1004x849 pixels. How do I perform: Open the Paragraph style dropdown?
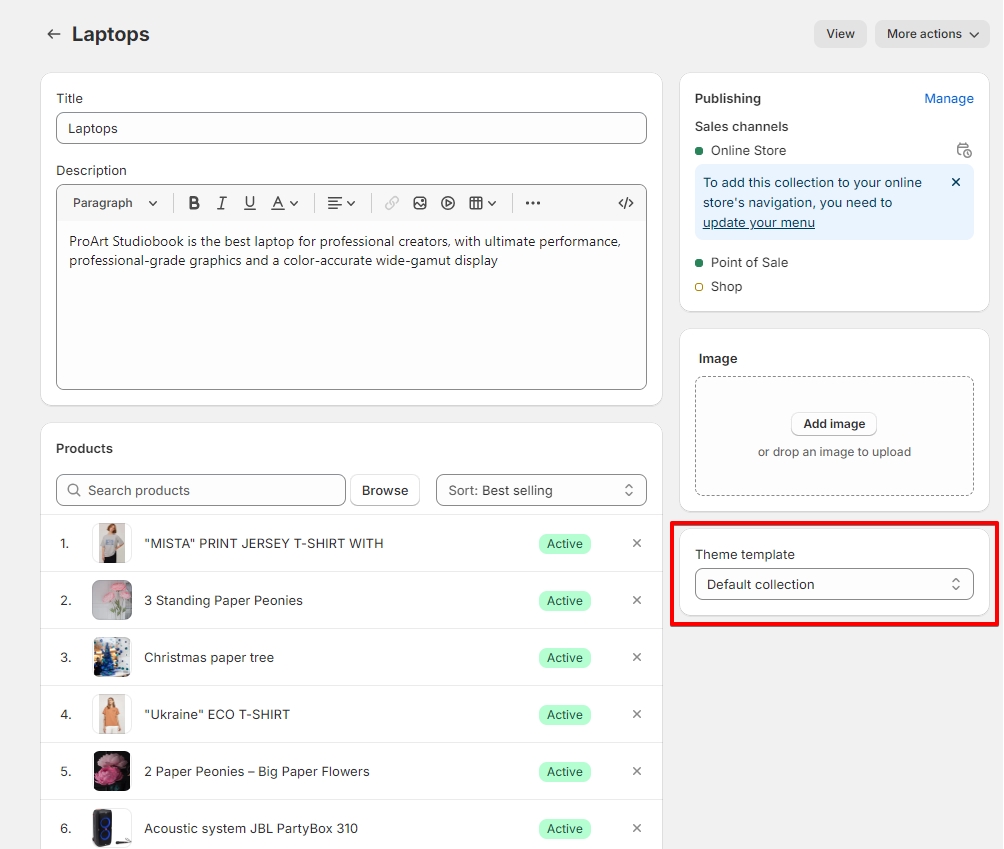(x=115, y=203)
